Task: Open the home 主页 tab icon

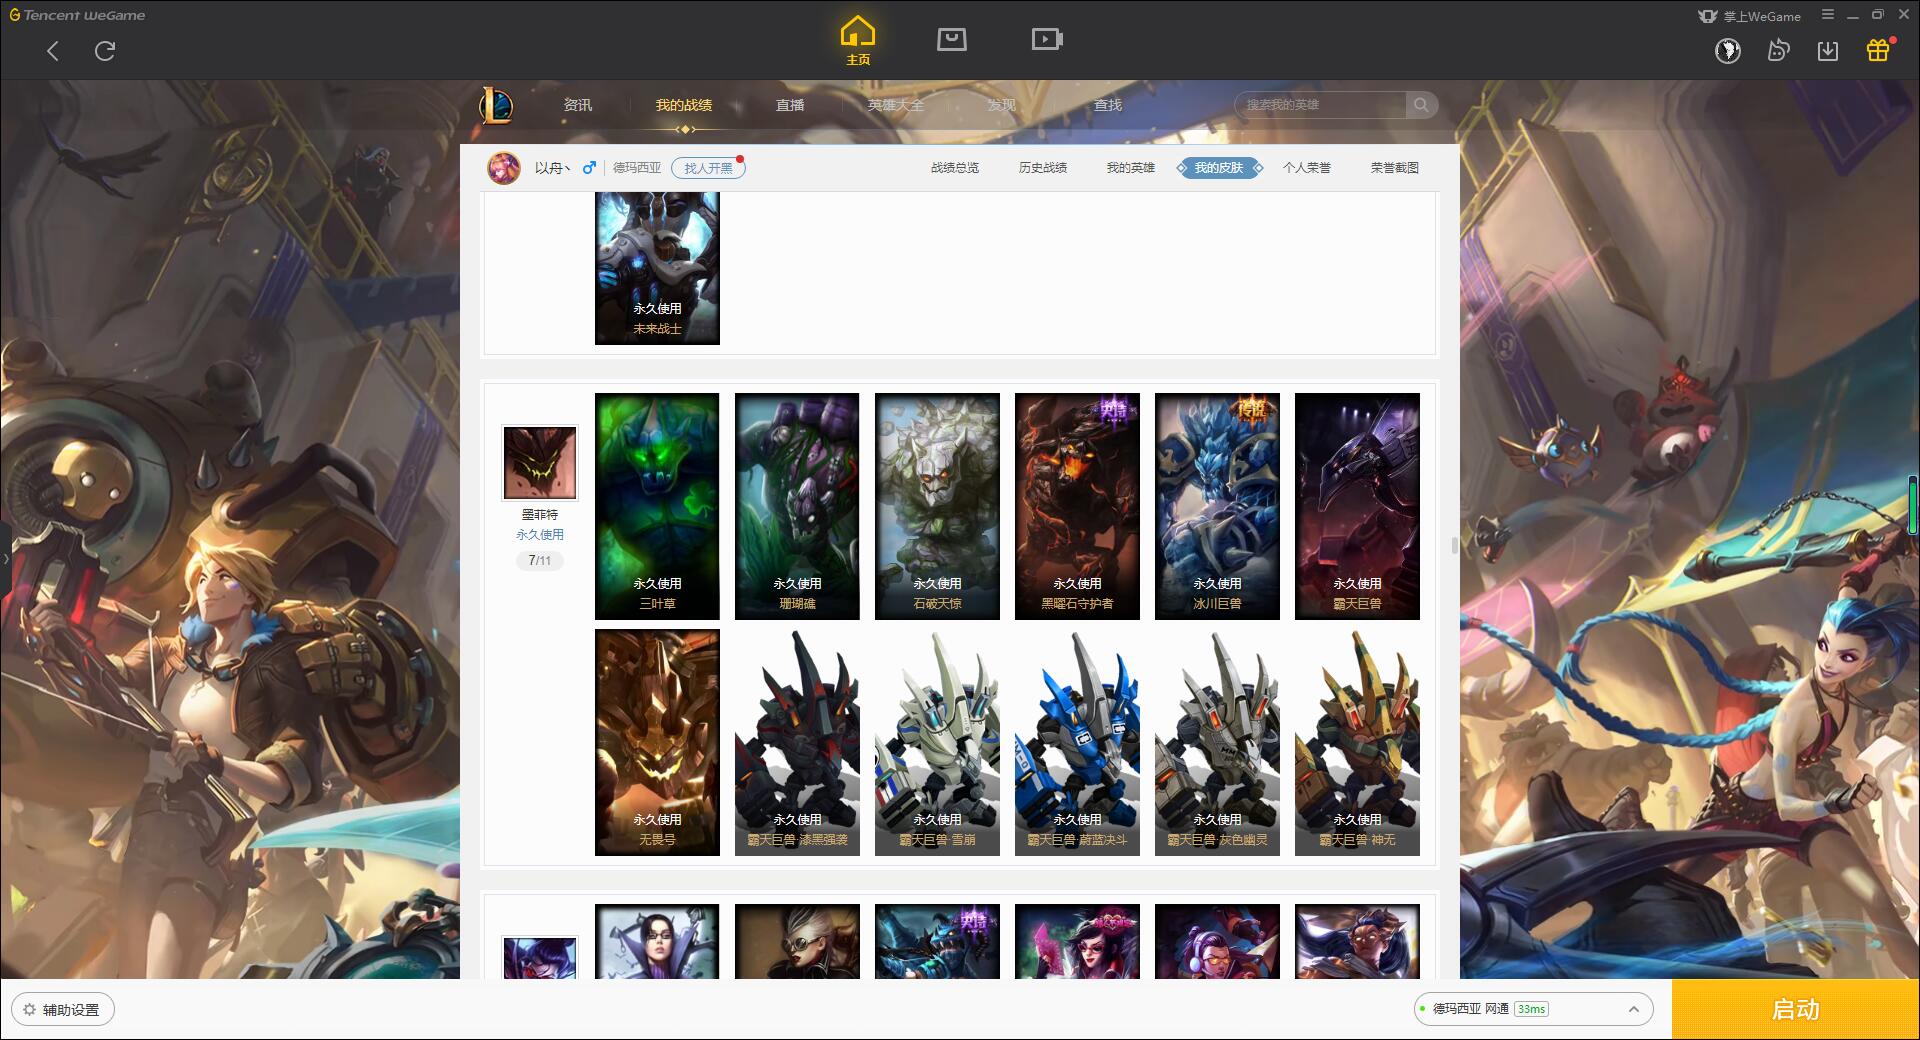Action: 858,40
